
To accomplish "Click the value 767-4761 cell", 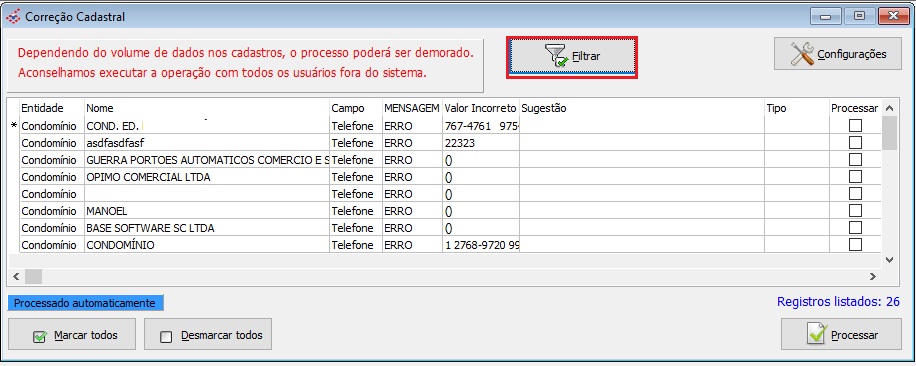I will [481, 126].
